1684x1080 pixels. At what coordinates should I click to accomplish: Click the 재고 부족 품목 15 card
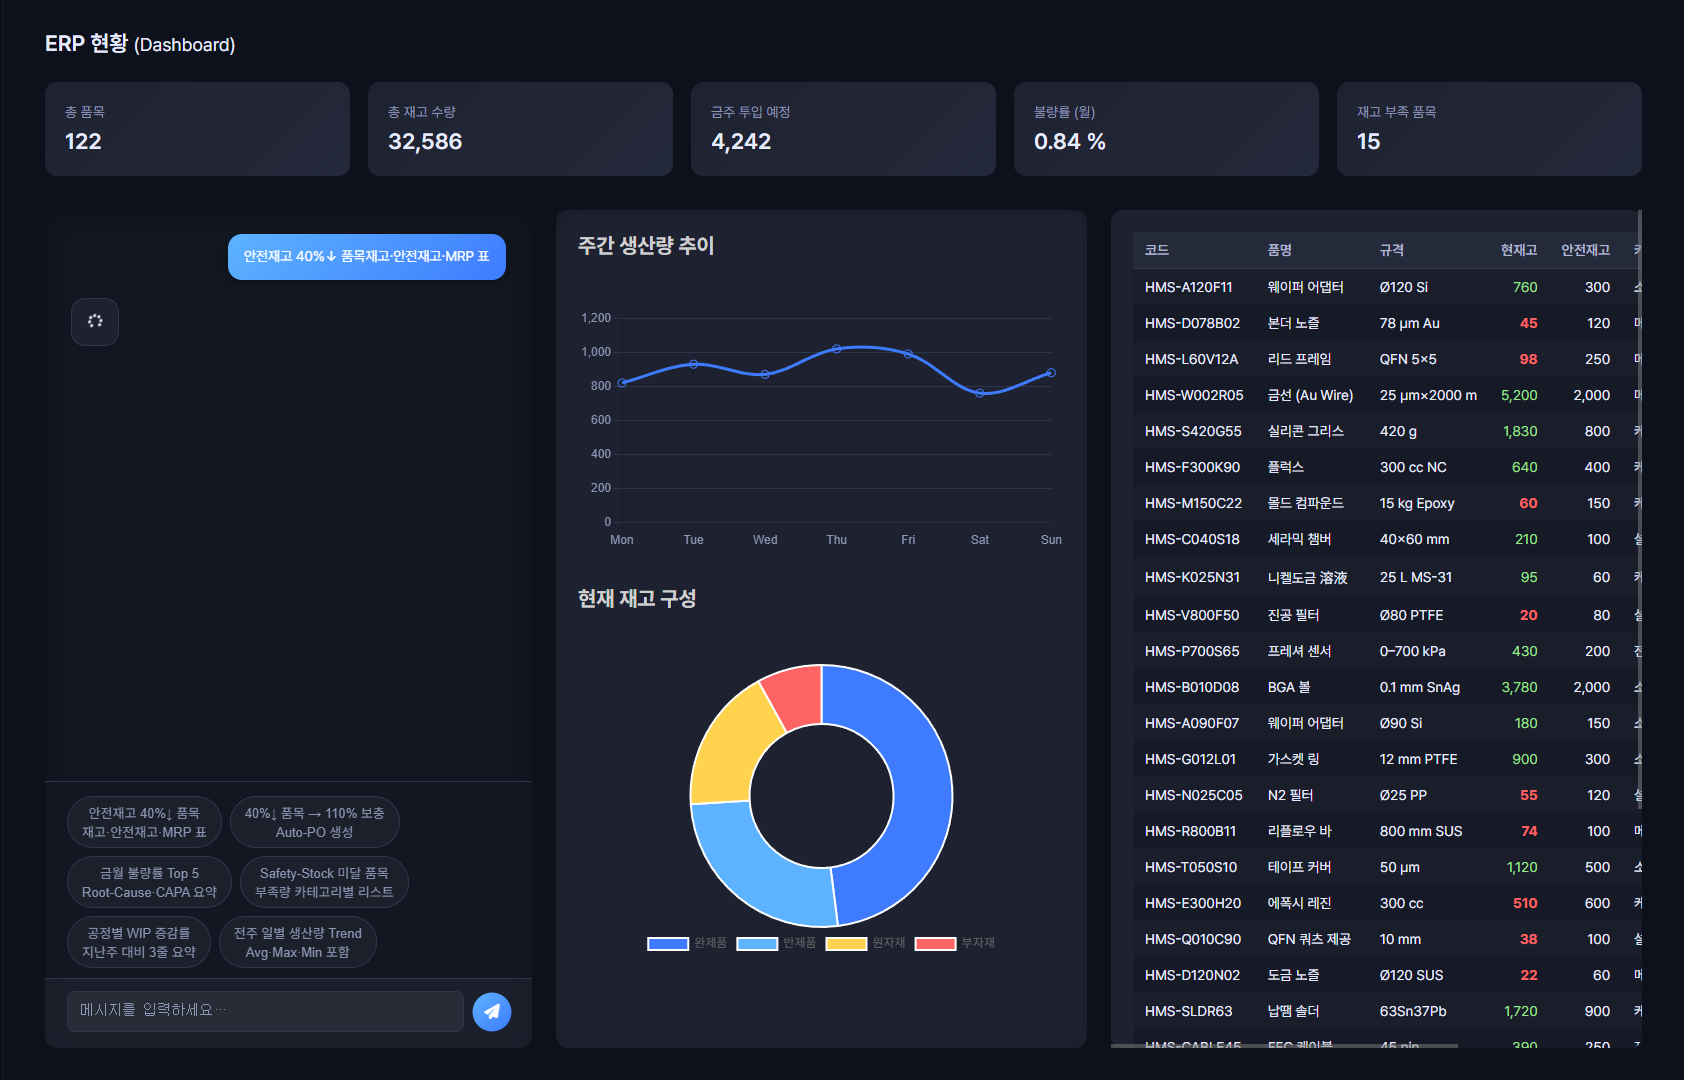click(1489, 129)
